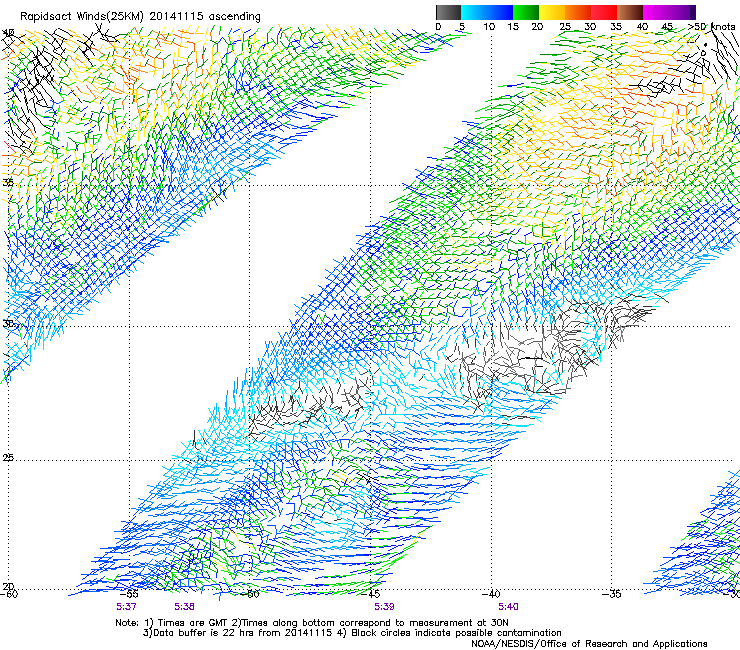Click the purple '5:40' swath time label
Screen dimensions: 740x650
[508, 607]
